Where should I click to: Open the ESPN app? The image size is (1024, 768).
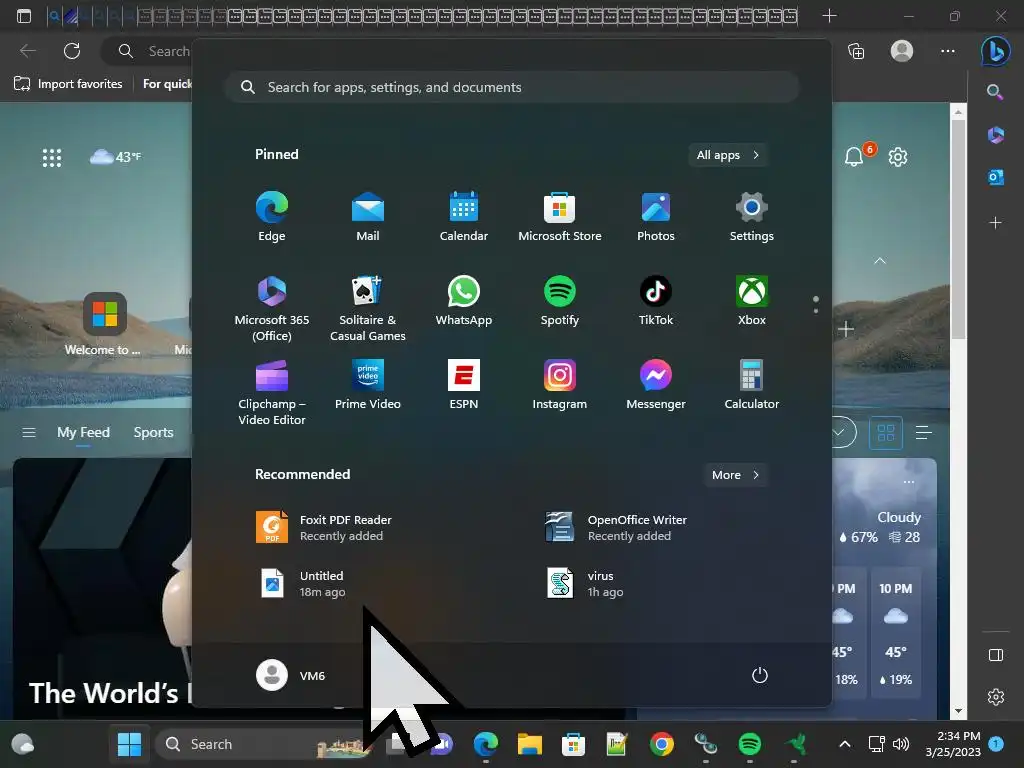464,385
